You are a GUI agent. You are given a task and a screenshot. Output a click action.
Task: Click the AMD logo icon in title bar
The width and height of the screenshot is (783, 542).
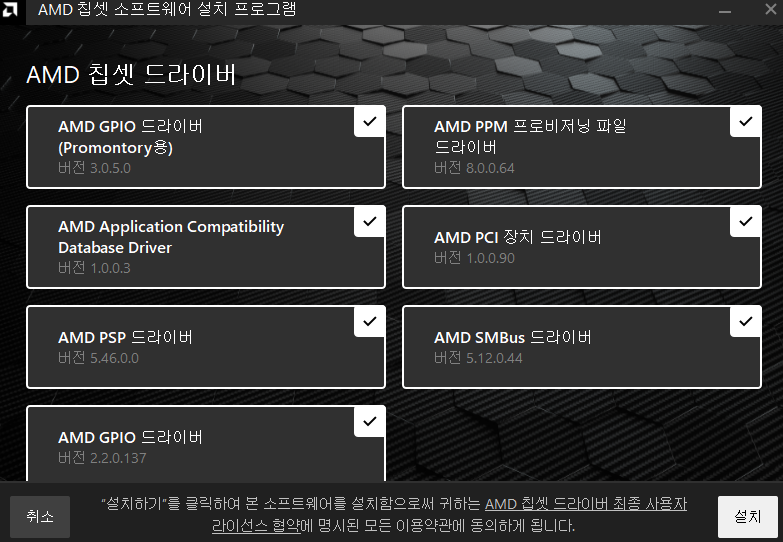[9, 9]
